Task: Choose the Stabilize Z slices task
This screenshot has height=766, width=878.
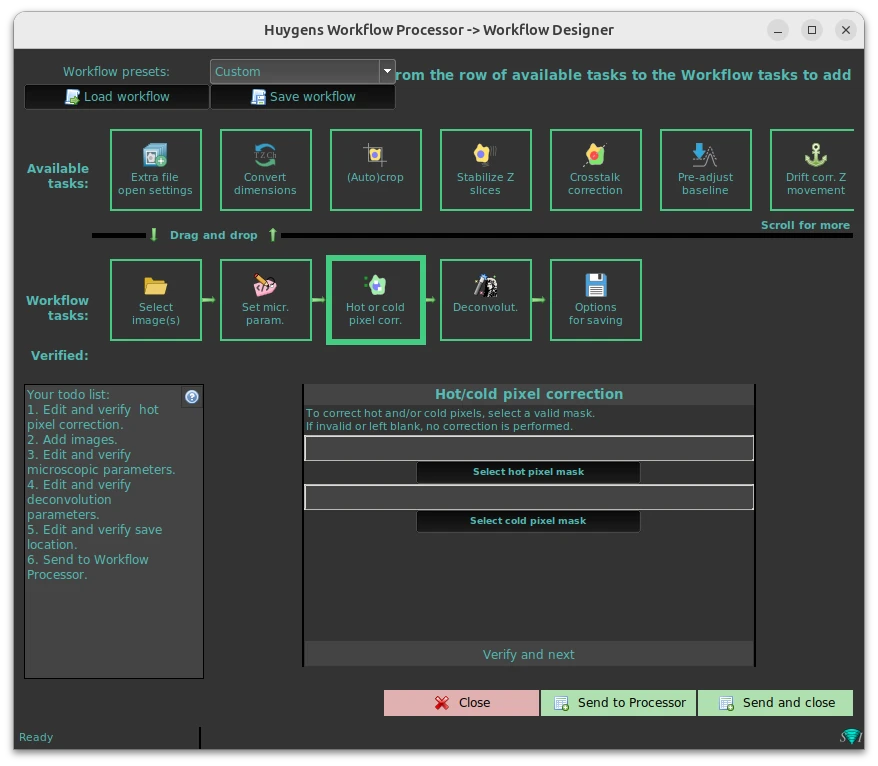Action: (485, 170)
